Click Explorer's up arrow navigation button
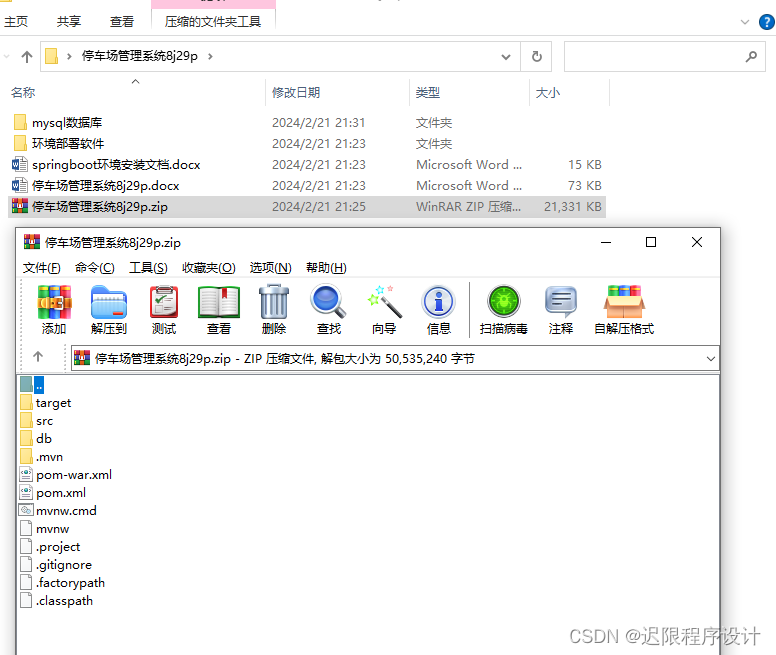 (27, 57)
